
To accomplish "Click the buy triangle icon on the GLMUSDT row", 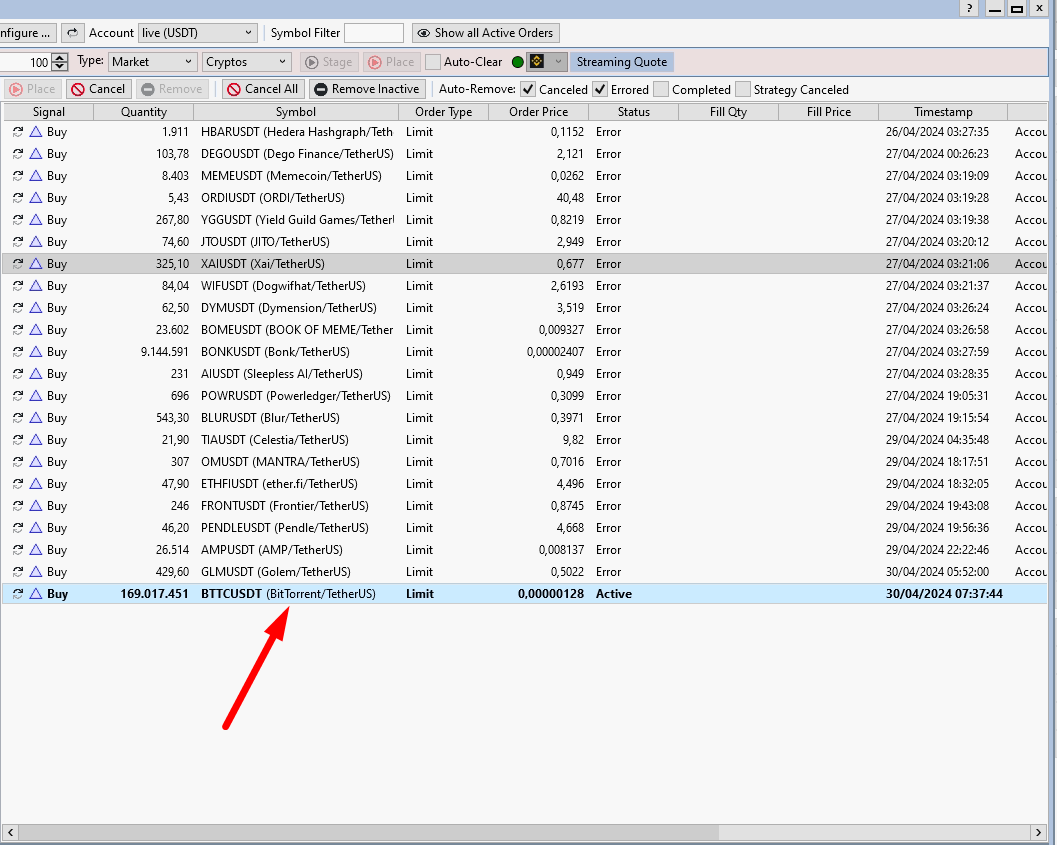I will (x=36, y=572).
